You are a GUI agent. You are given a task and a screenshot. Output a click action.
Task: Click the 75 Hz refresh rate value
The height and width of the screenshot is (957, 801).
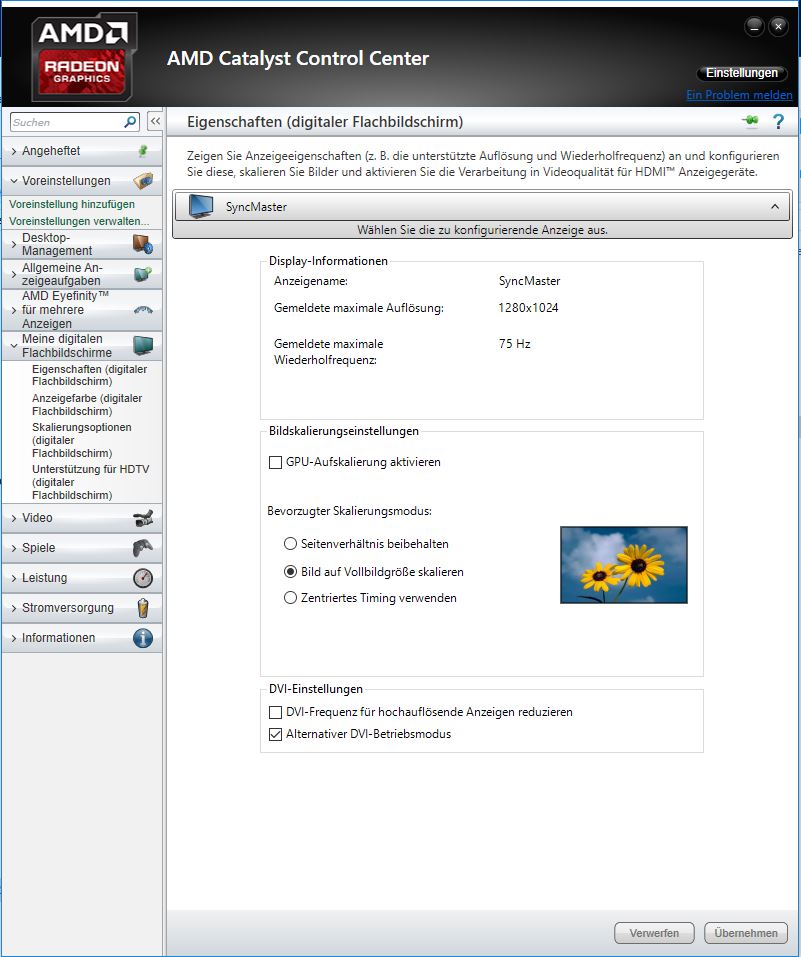pyautogui.click(x=515, y=344)
